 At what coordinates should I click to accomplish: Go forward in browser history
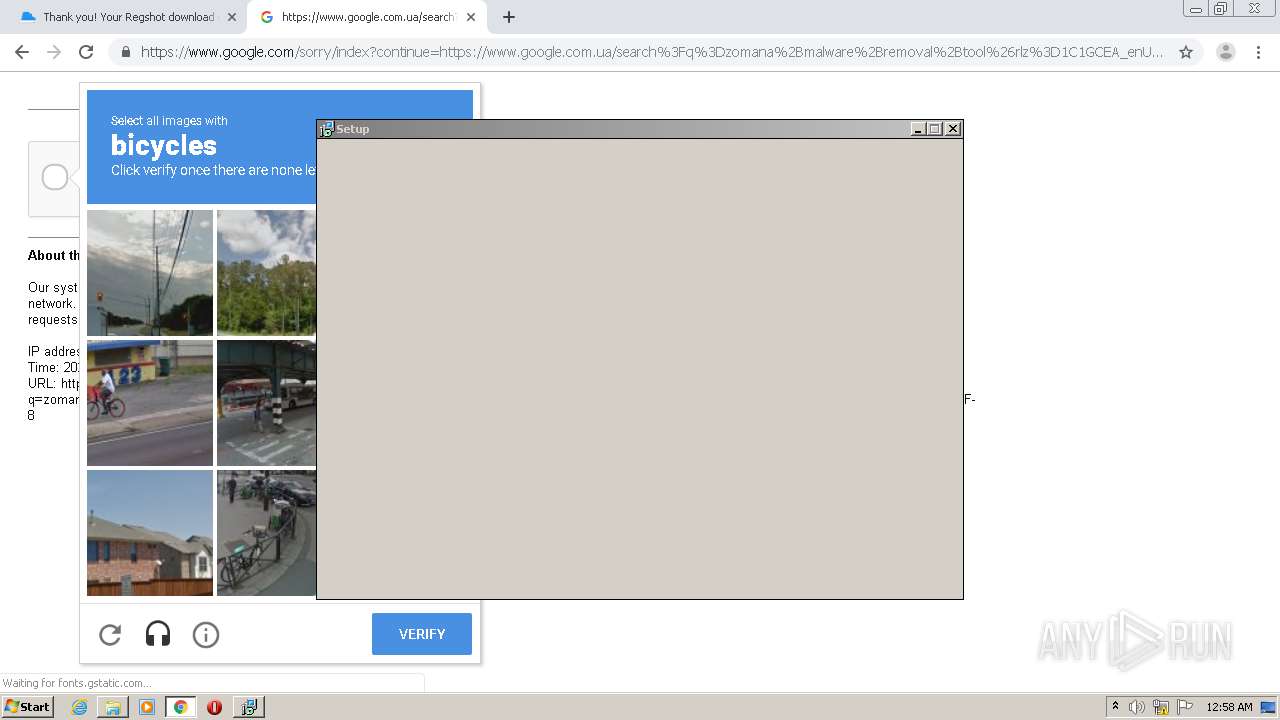coord(54,52)
